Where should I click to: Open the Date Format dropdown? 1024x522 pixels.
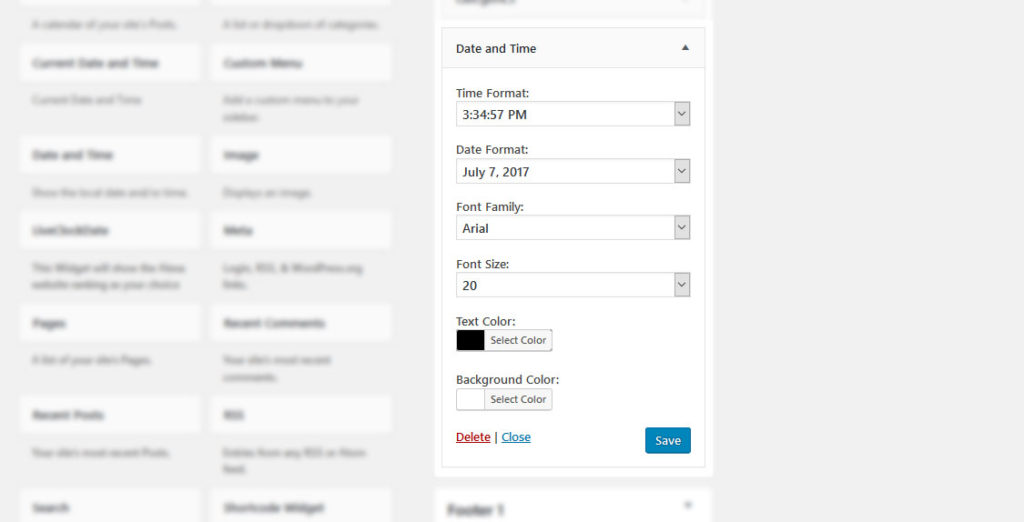[x=572, y=171]
